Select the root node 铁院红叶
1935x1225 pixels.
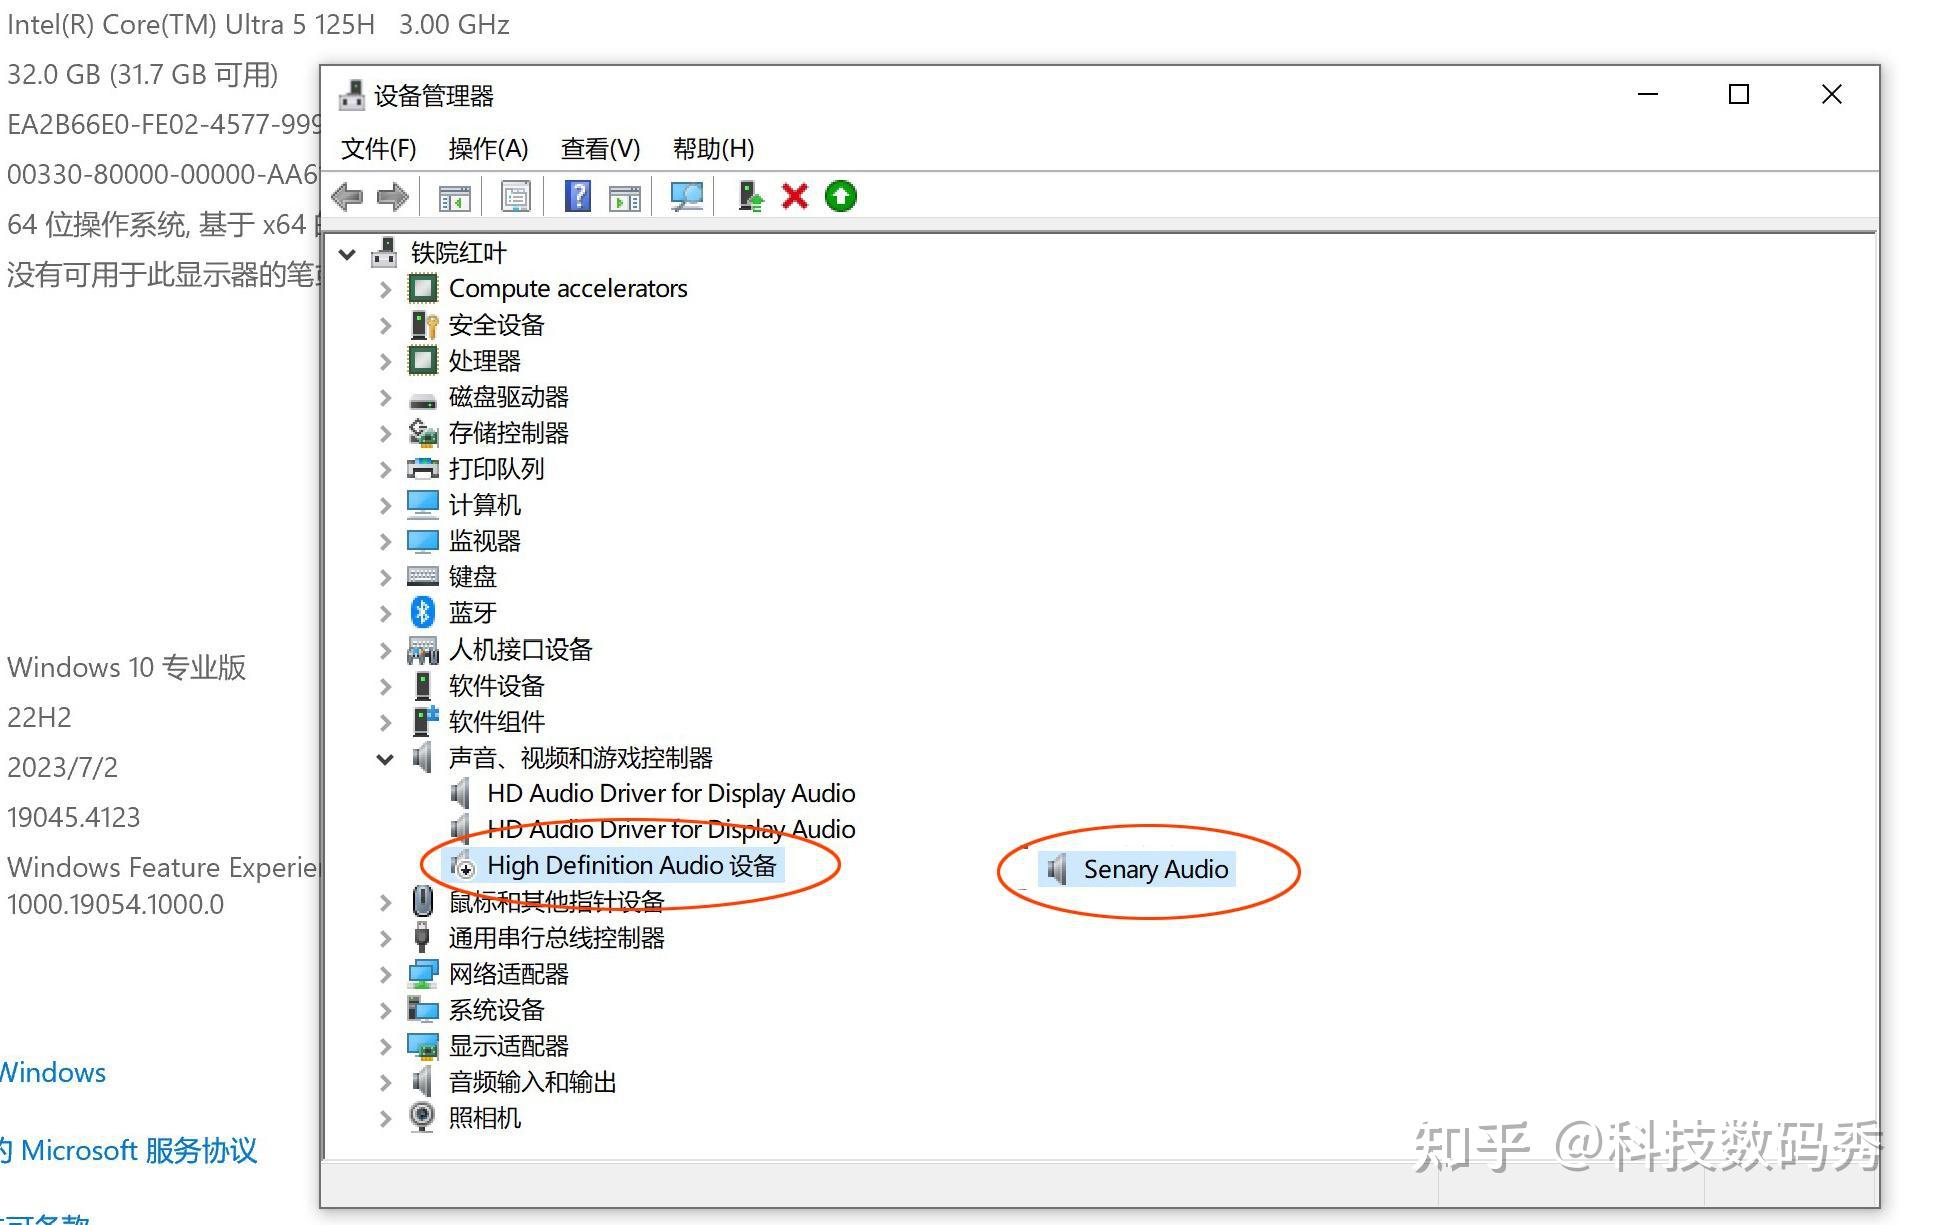pos(459,252)
